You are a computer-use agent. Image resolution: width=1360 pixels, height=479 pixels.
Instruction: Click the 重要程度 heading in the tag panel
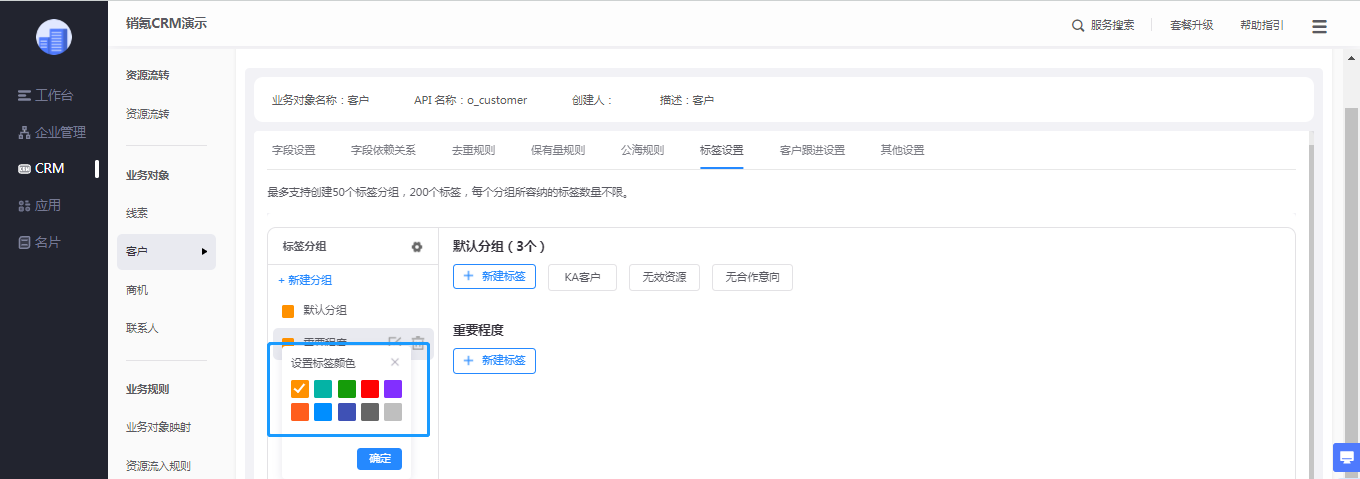(x=478, y=330)
